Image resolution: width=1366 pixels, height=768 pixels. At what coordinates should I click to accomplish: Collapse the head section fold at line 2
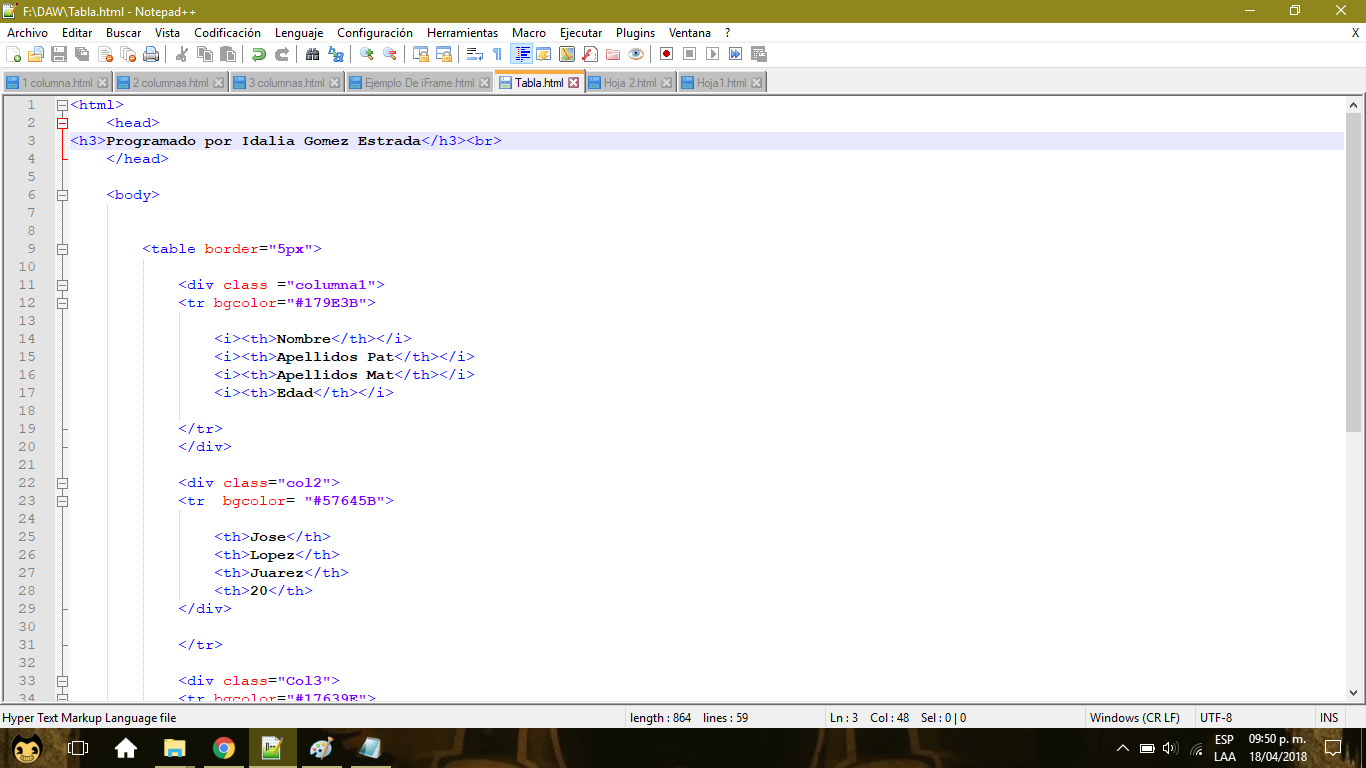[63, 122]
